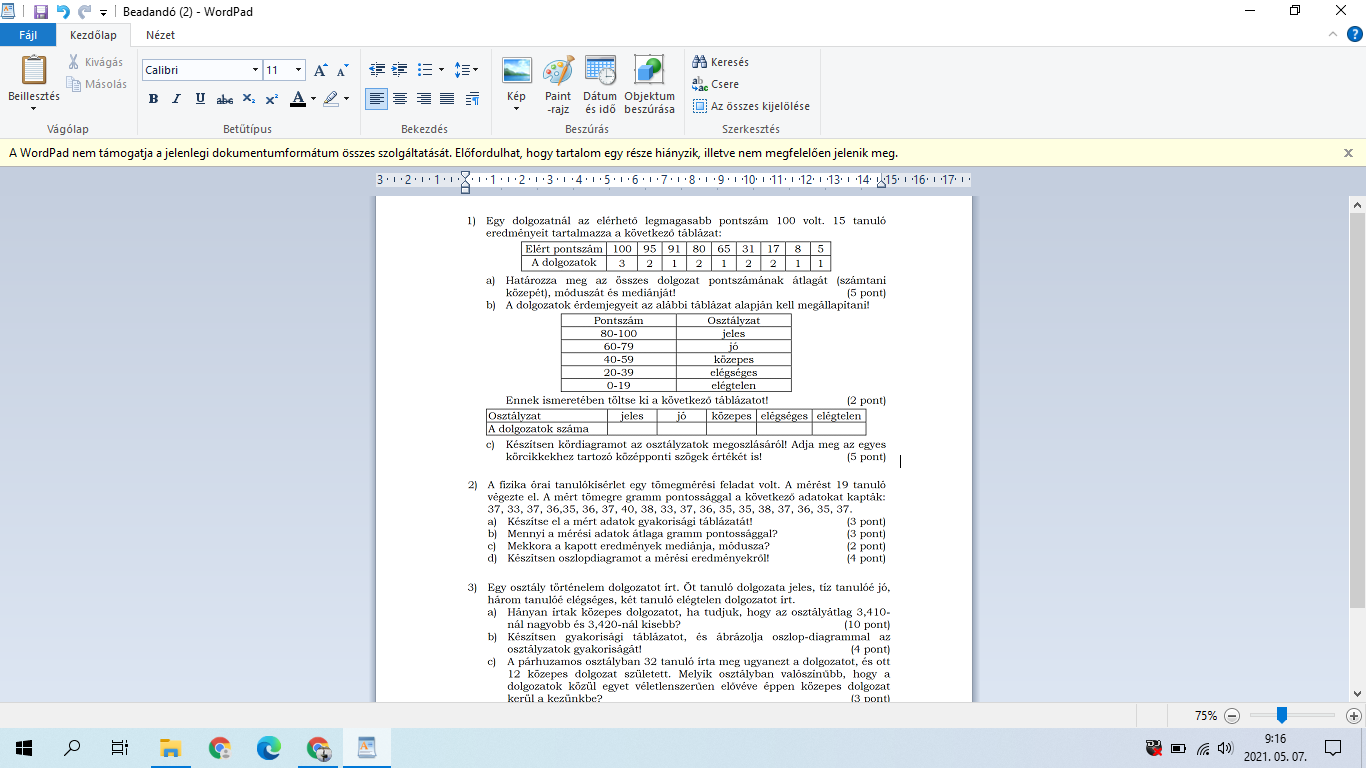Open the Calibri font family dropdown
1366x768 pixels.
[255, 70]
